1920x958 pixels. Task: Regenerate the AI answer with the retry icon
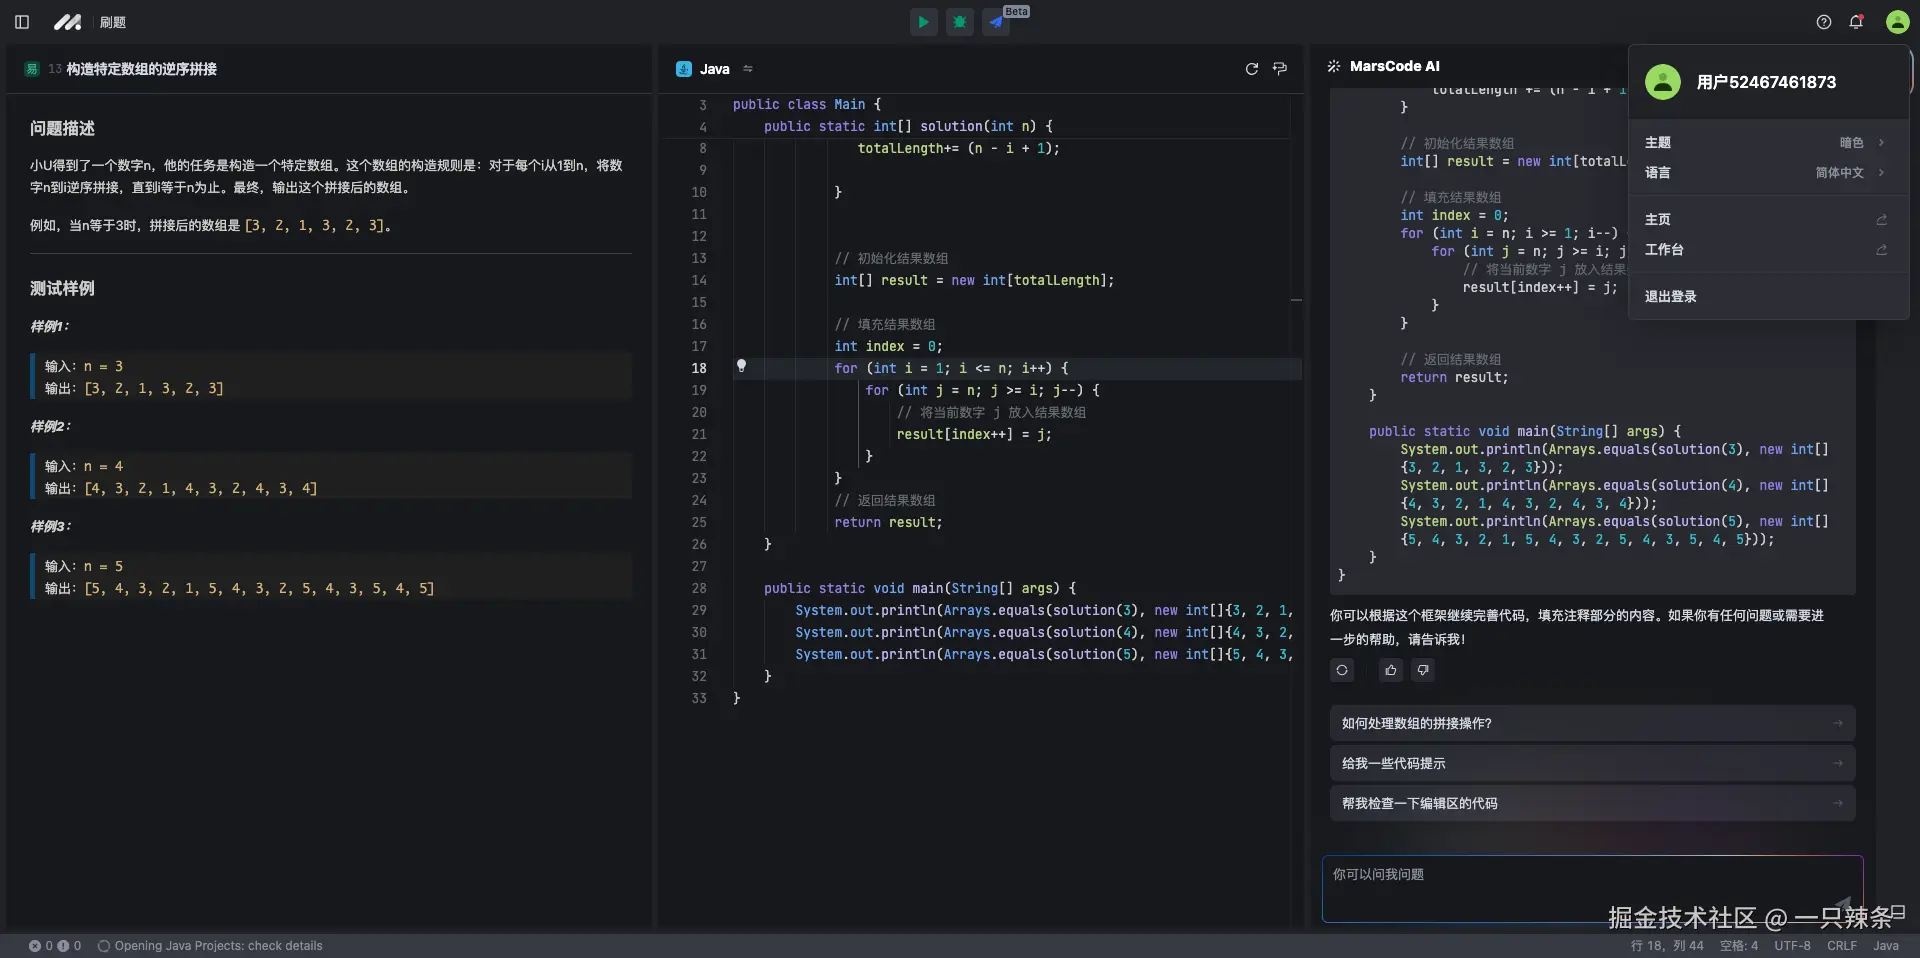click(1342, 670)
